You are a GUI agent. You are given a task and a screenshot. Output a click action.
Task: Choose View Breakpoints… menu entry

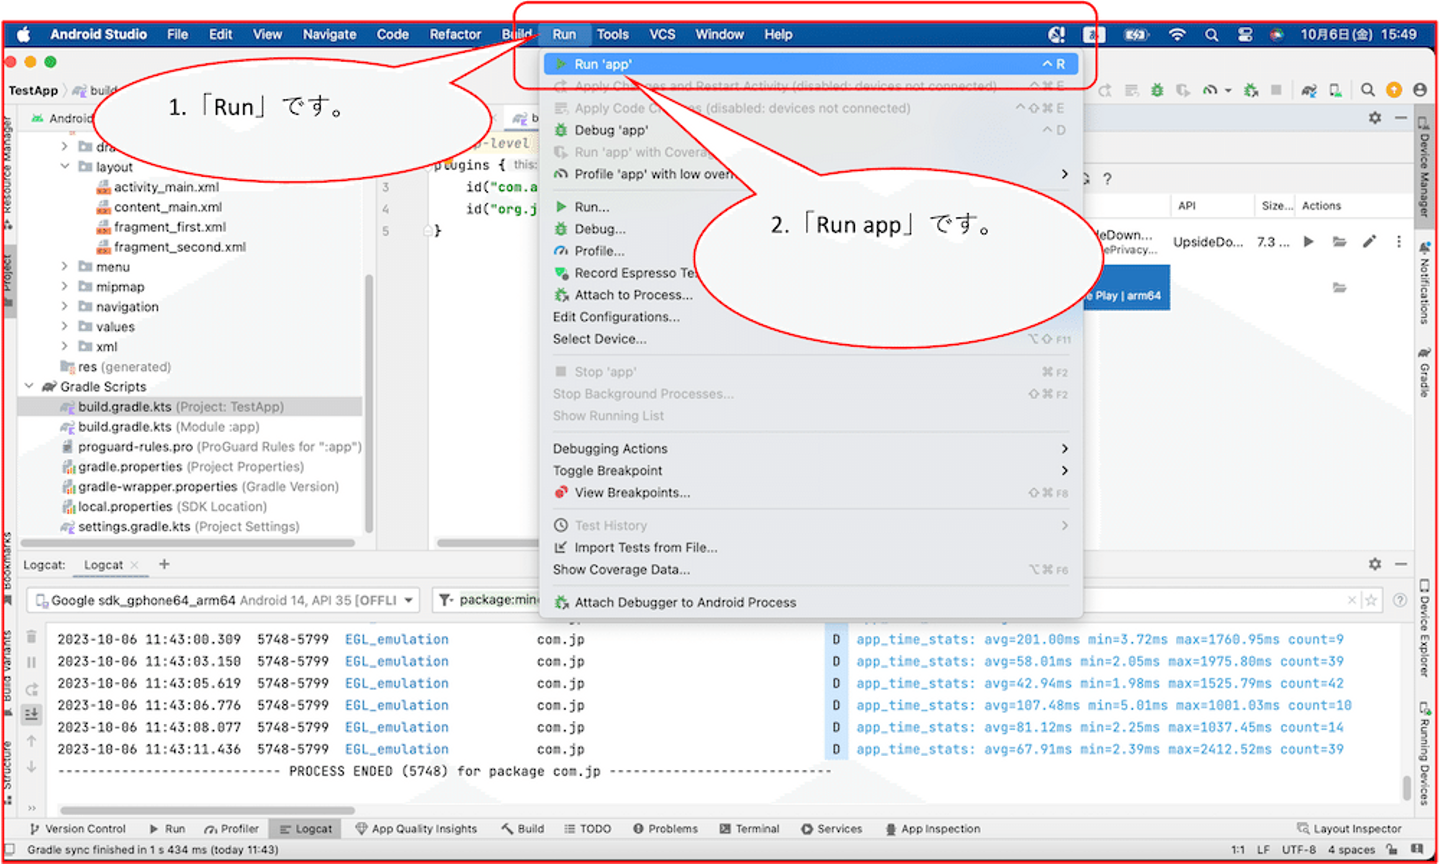coord(811,493)
